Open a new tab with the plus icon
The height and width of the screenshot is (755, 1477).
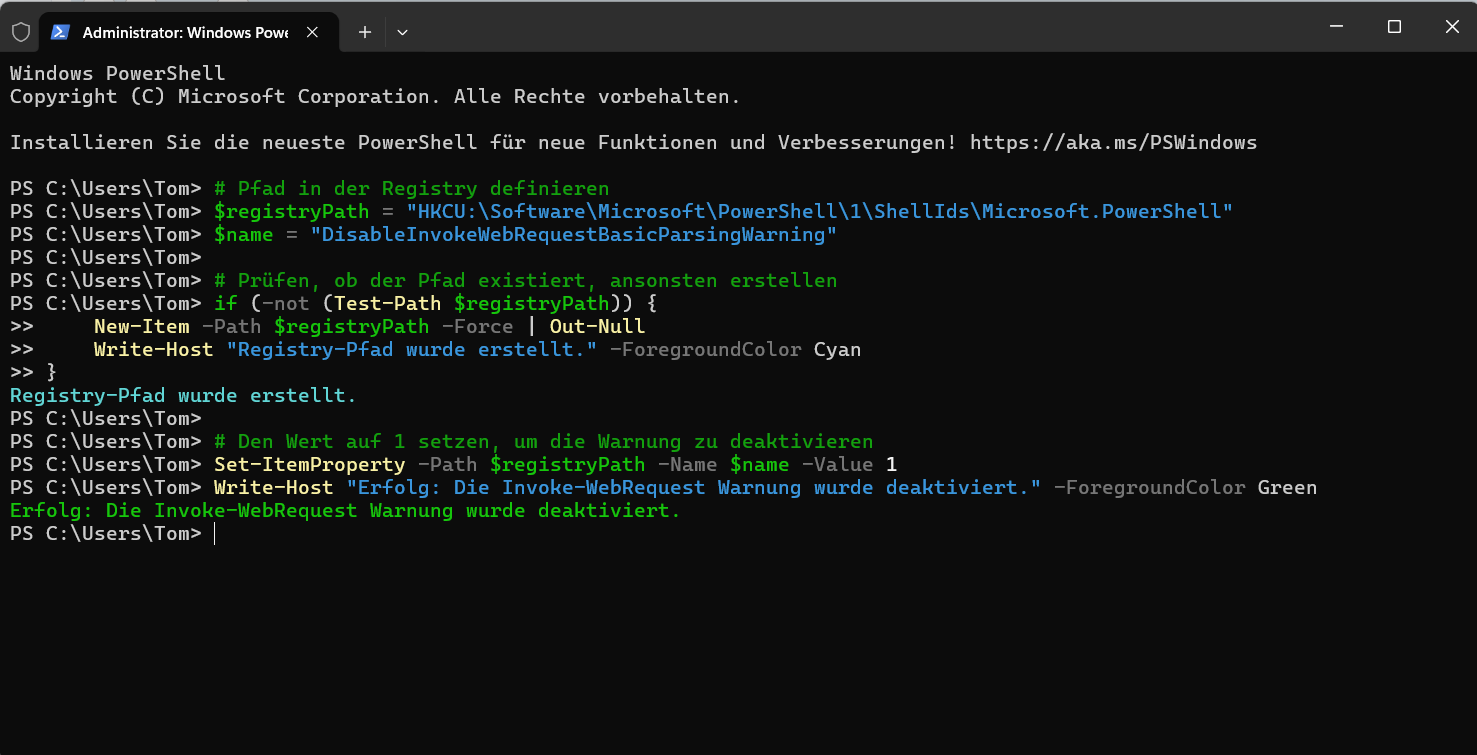coord(365,32)
